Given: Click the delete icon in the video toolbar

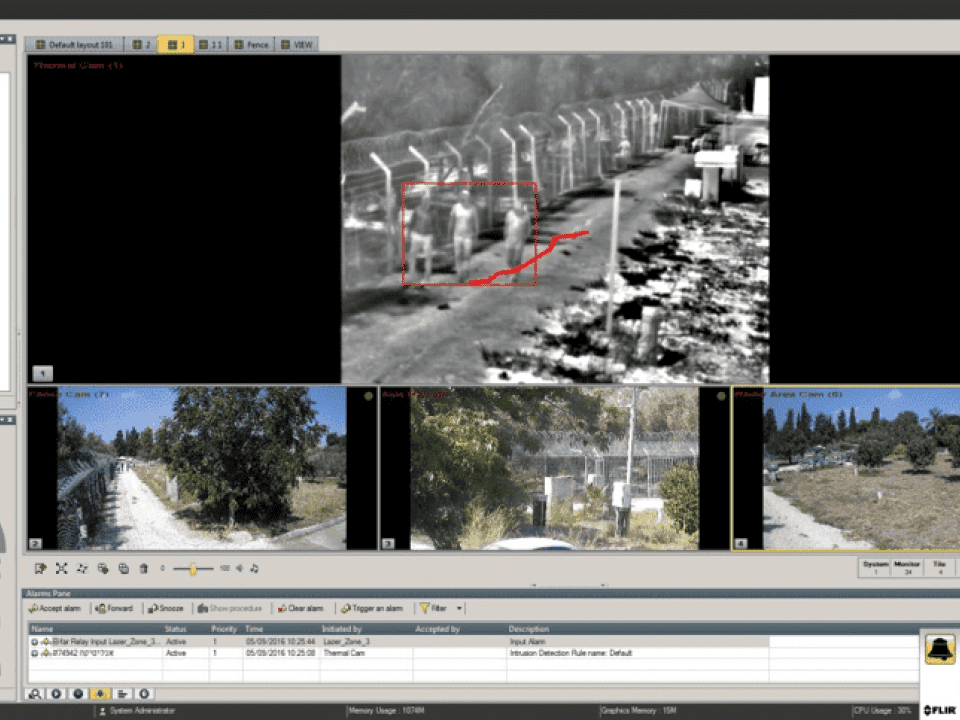Looking at the screenshot, I should (x=142, y=568).
